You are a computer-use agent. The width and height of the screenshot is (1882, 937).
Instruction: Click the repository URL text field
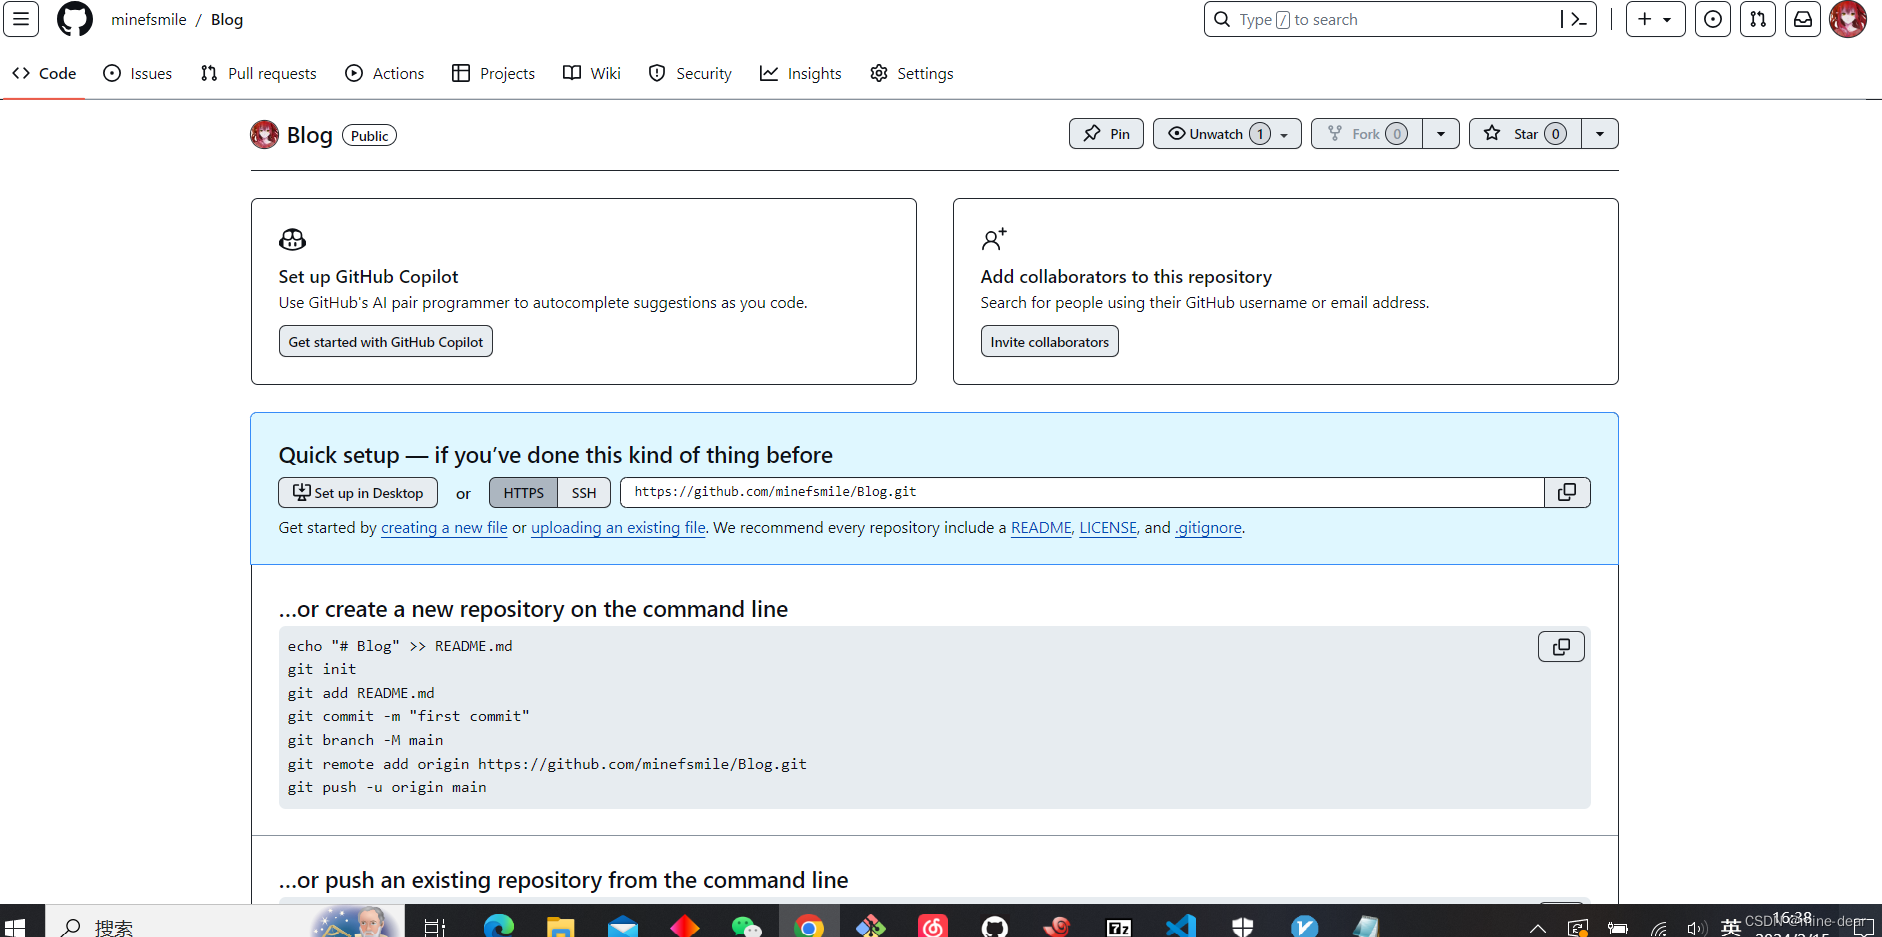tap(1082, 492)
